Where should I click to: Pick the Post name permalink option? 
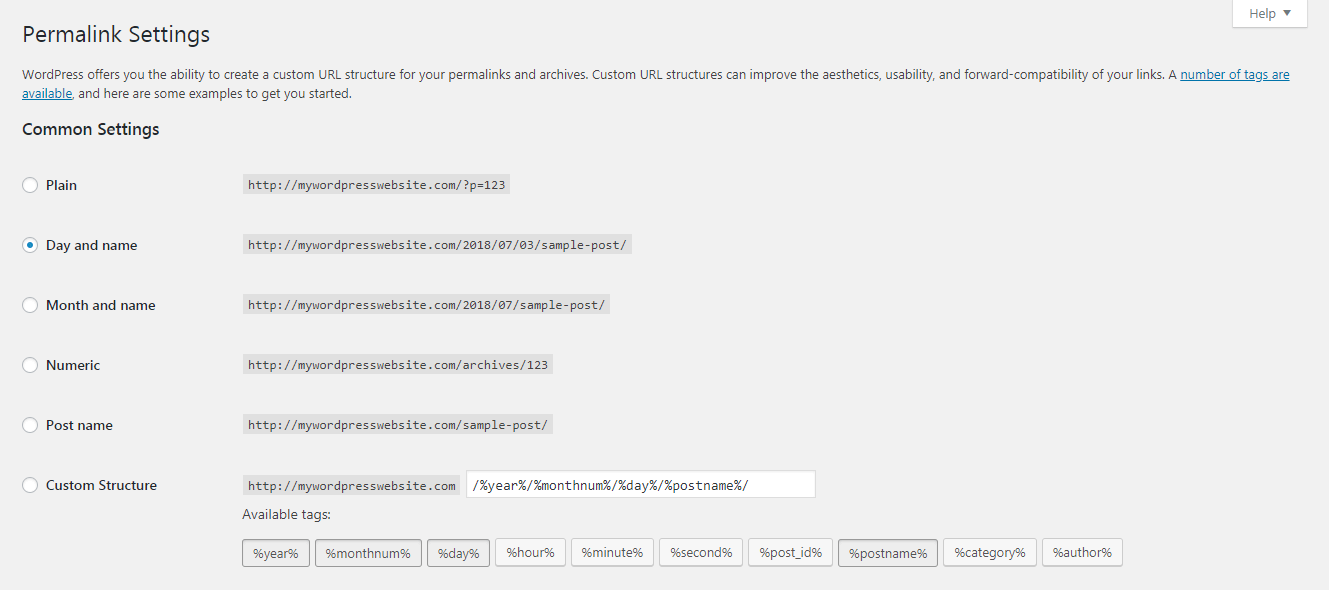pos(30,425)
